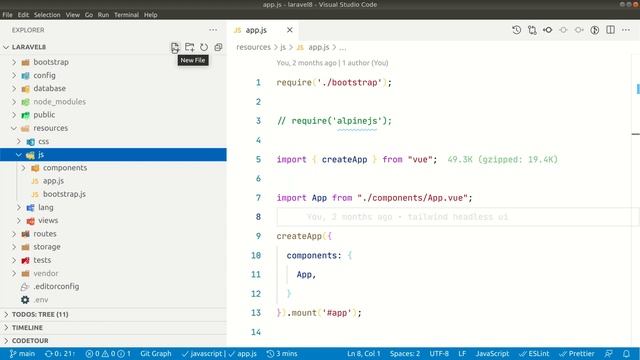Open problems errors and warnings count
This screenshot has height=360, width=640.
point(108,354)
